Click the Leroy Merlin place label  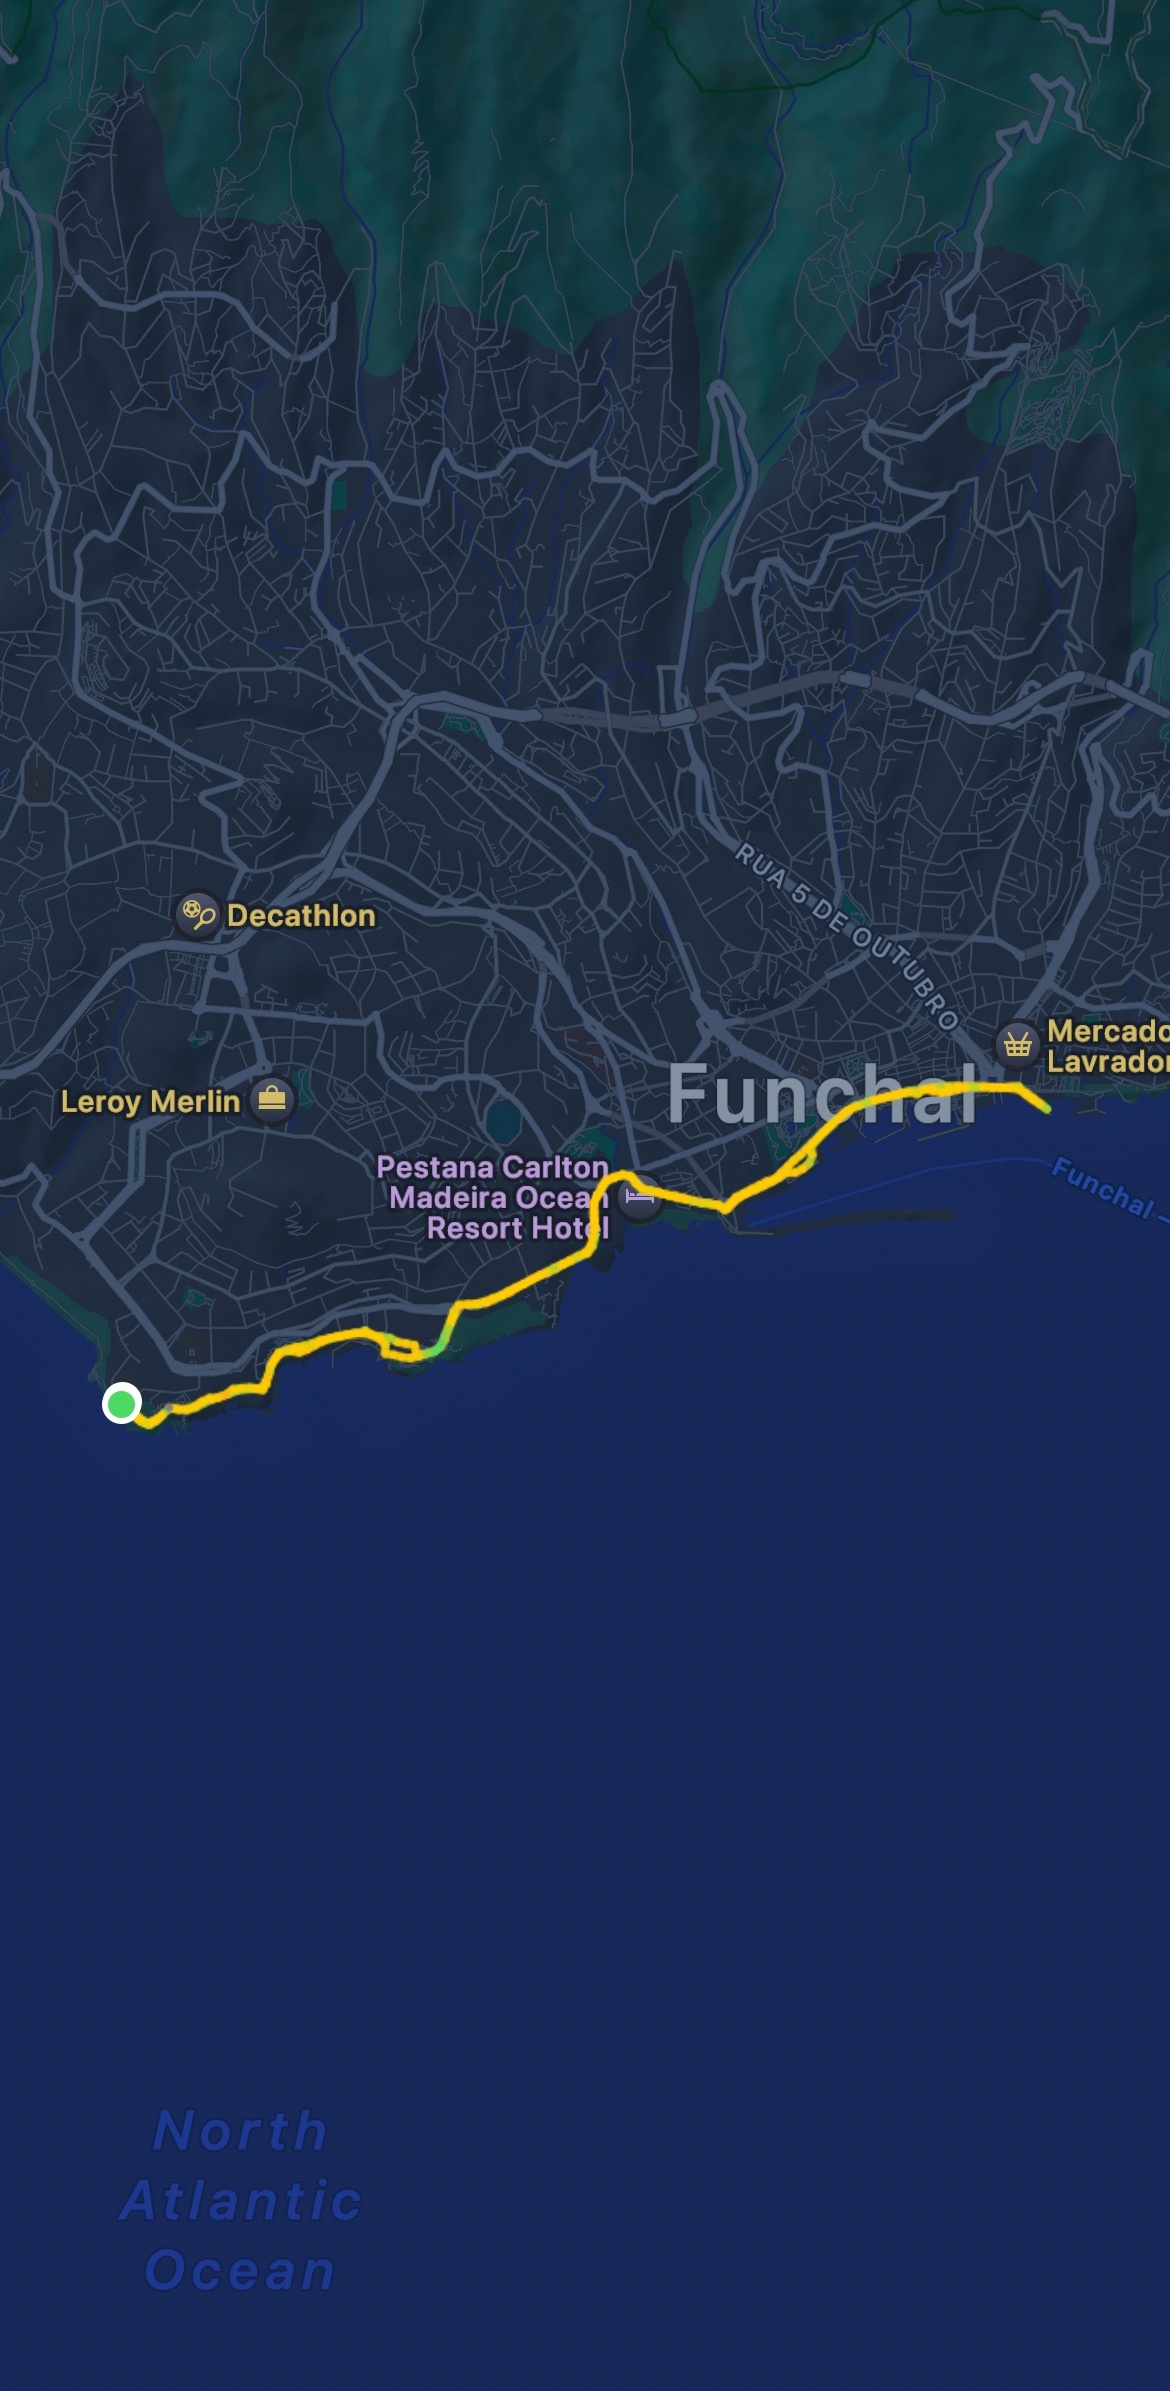pos(150,1101)
